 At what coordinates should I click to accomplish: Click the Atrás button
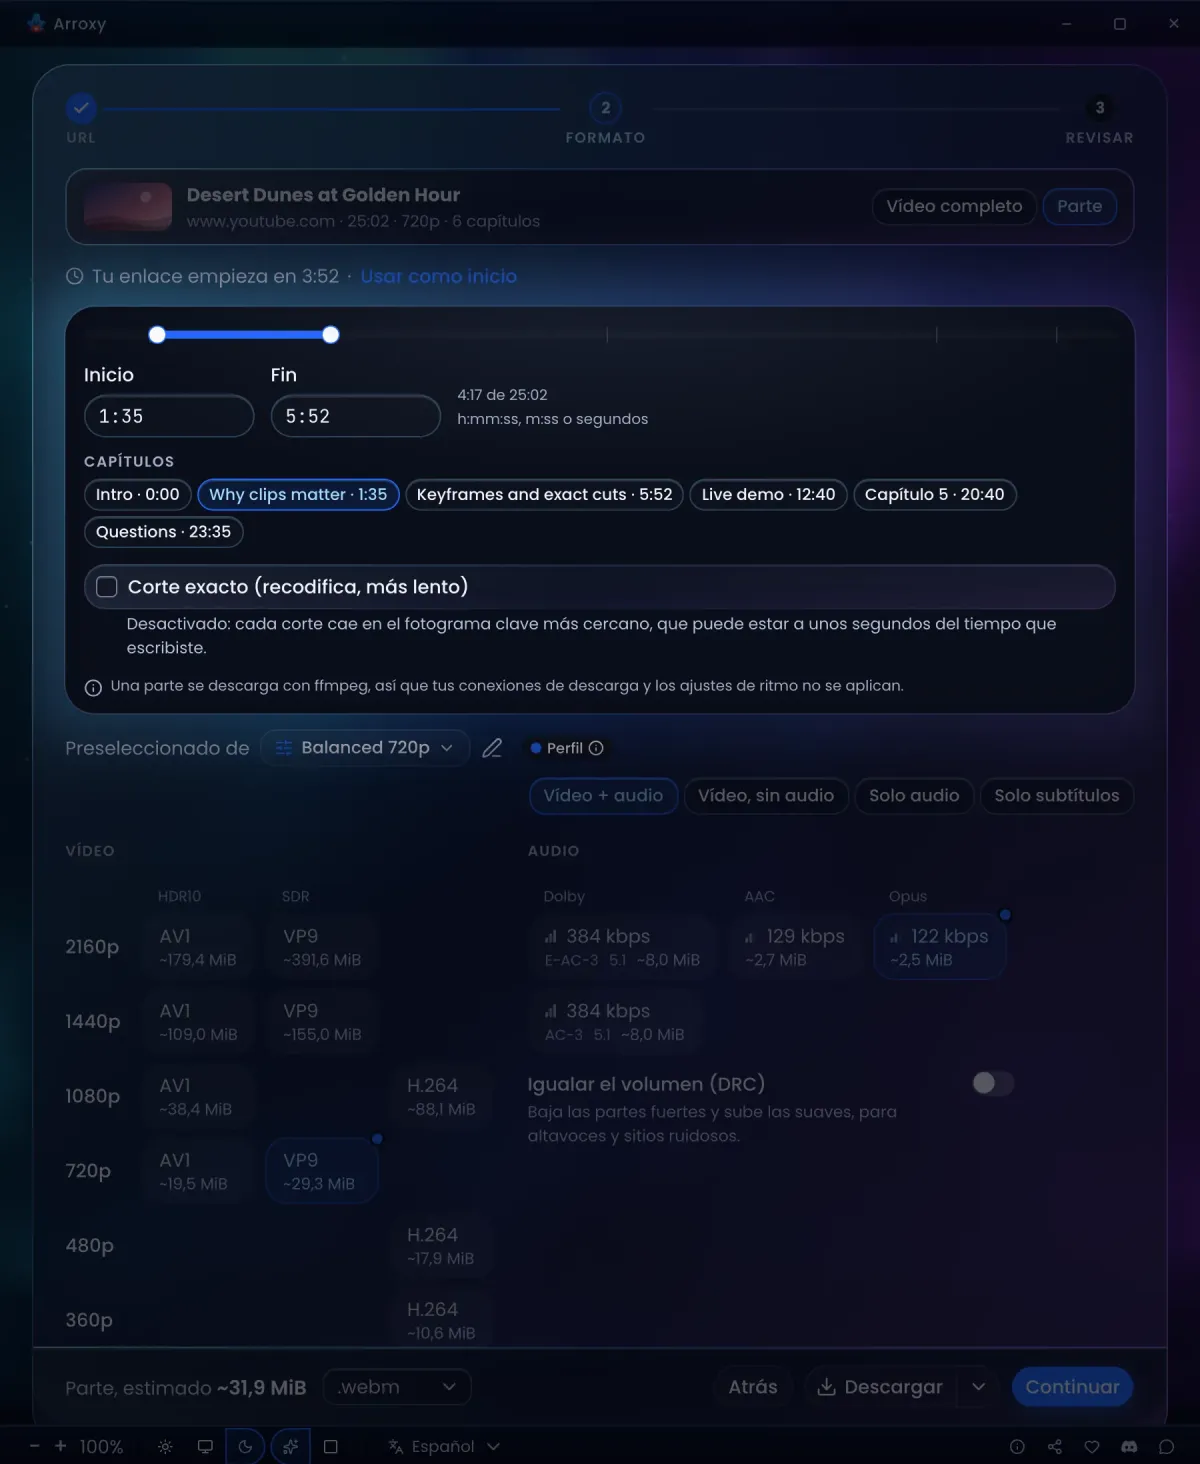coord(753,1387)
